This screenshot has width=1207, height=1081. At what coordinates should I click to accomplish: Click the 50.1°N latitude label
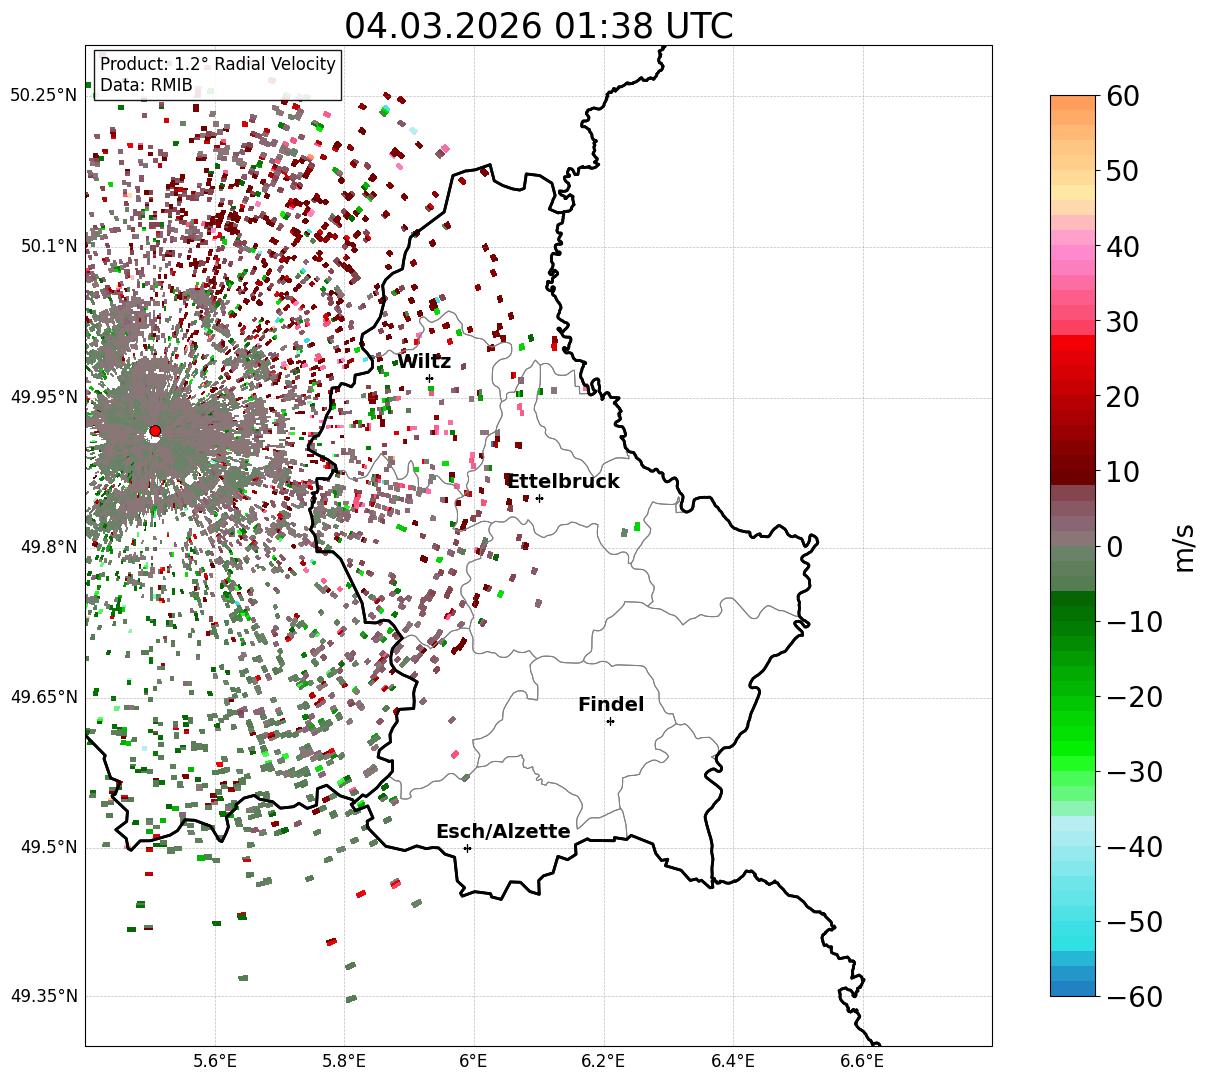[48, 246]
